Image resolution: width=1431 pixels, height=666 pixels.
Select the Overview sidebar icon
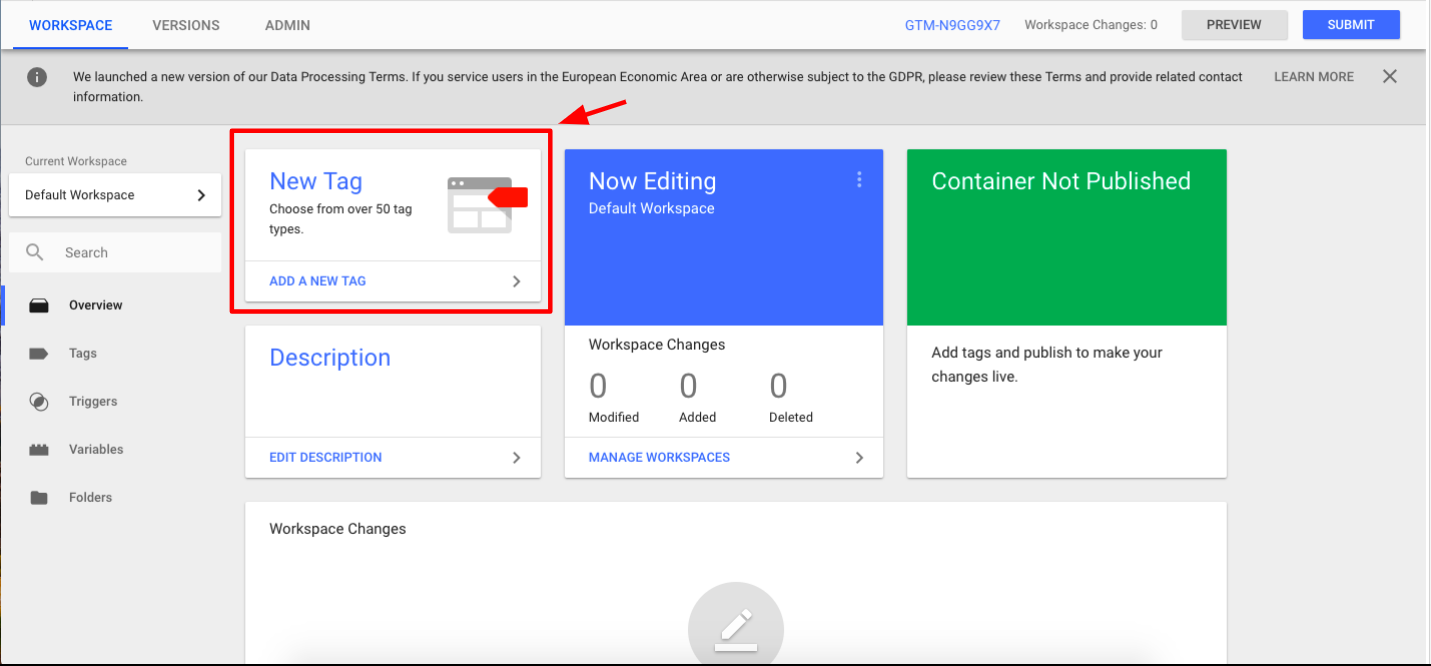pyautogui.click(x=39, y=306)
